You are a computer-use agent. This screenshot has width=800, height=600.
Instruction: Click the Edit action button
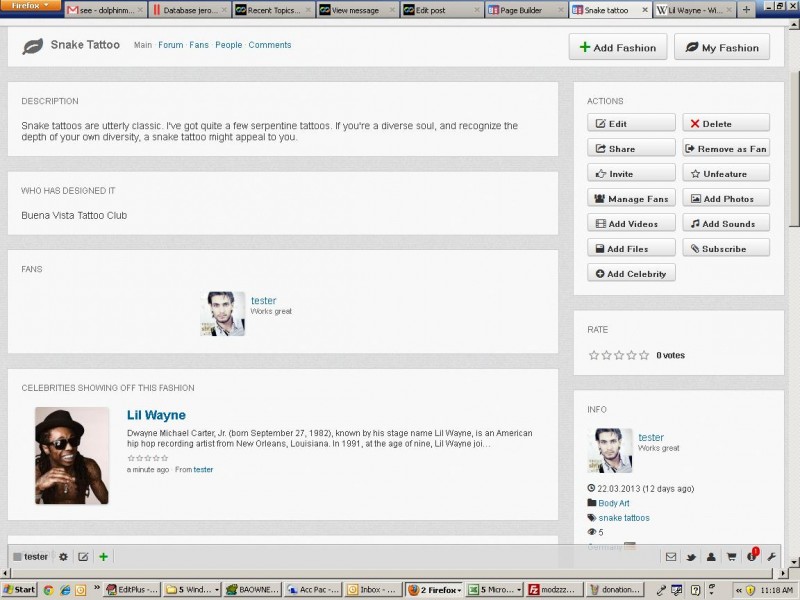(631, 123)
